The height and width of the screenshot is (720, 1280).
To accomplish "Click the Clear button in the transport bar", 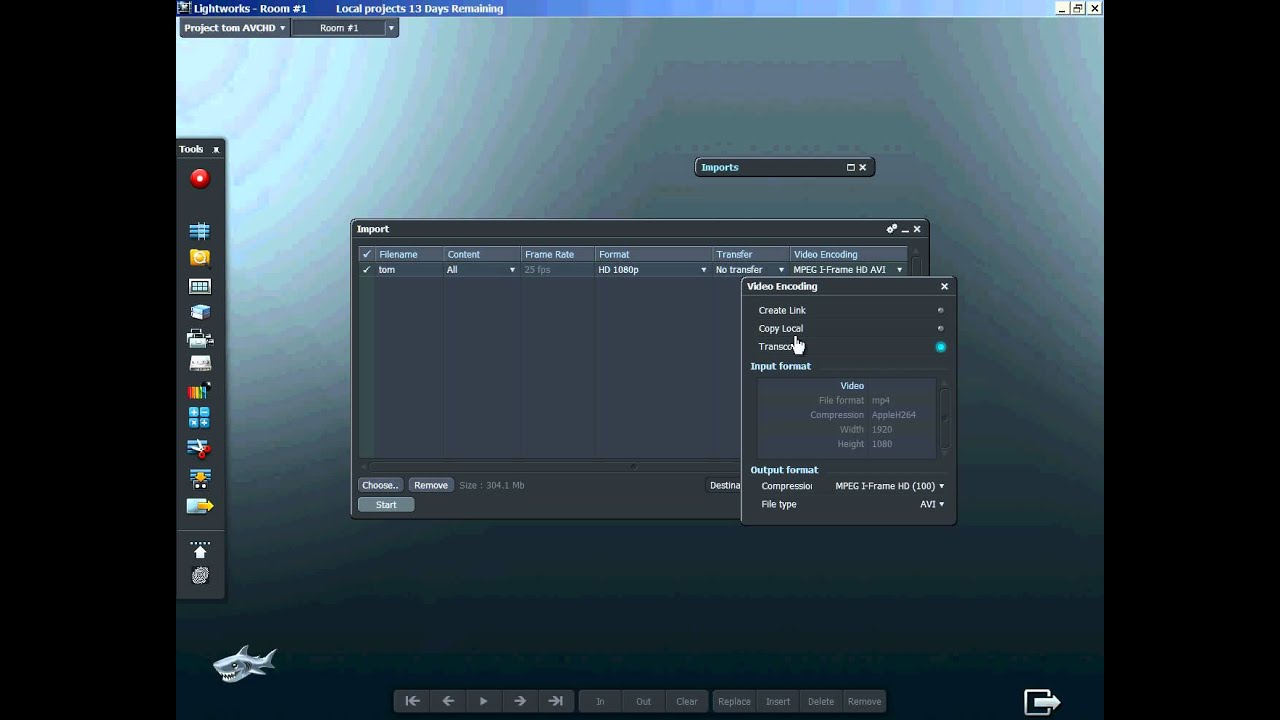I will point(687,701).
